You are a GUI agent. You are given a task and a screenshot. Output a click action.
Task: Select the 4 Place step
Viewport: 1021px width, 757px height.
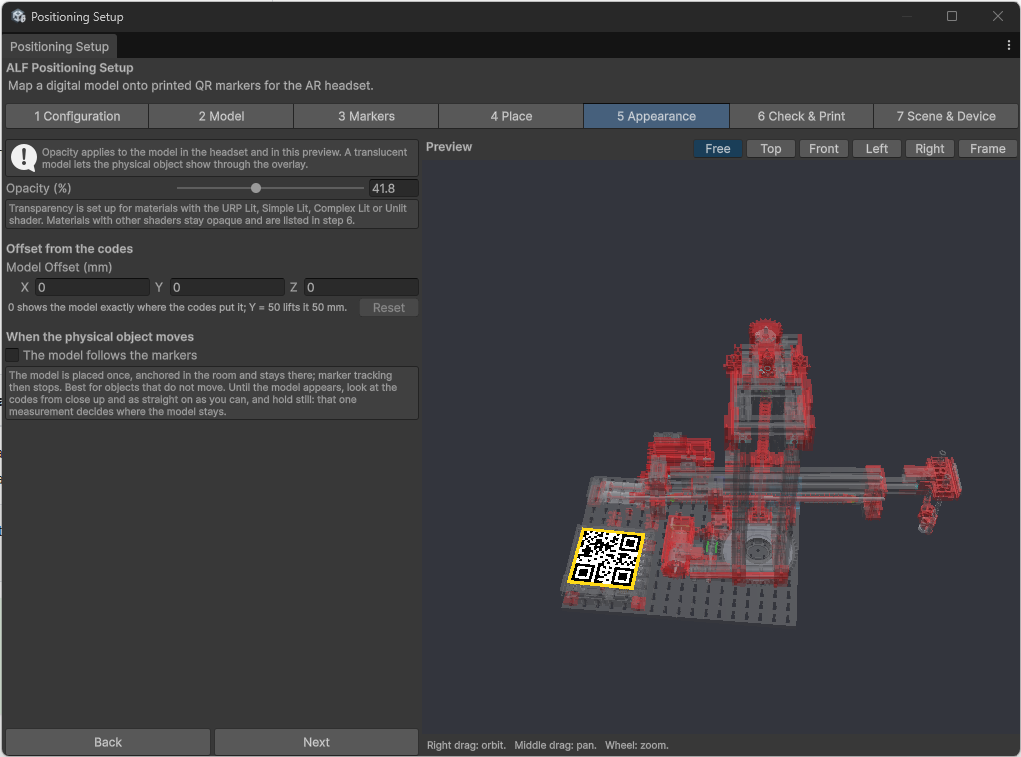click(x=511, y=116)
